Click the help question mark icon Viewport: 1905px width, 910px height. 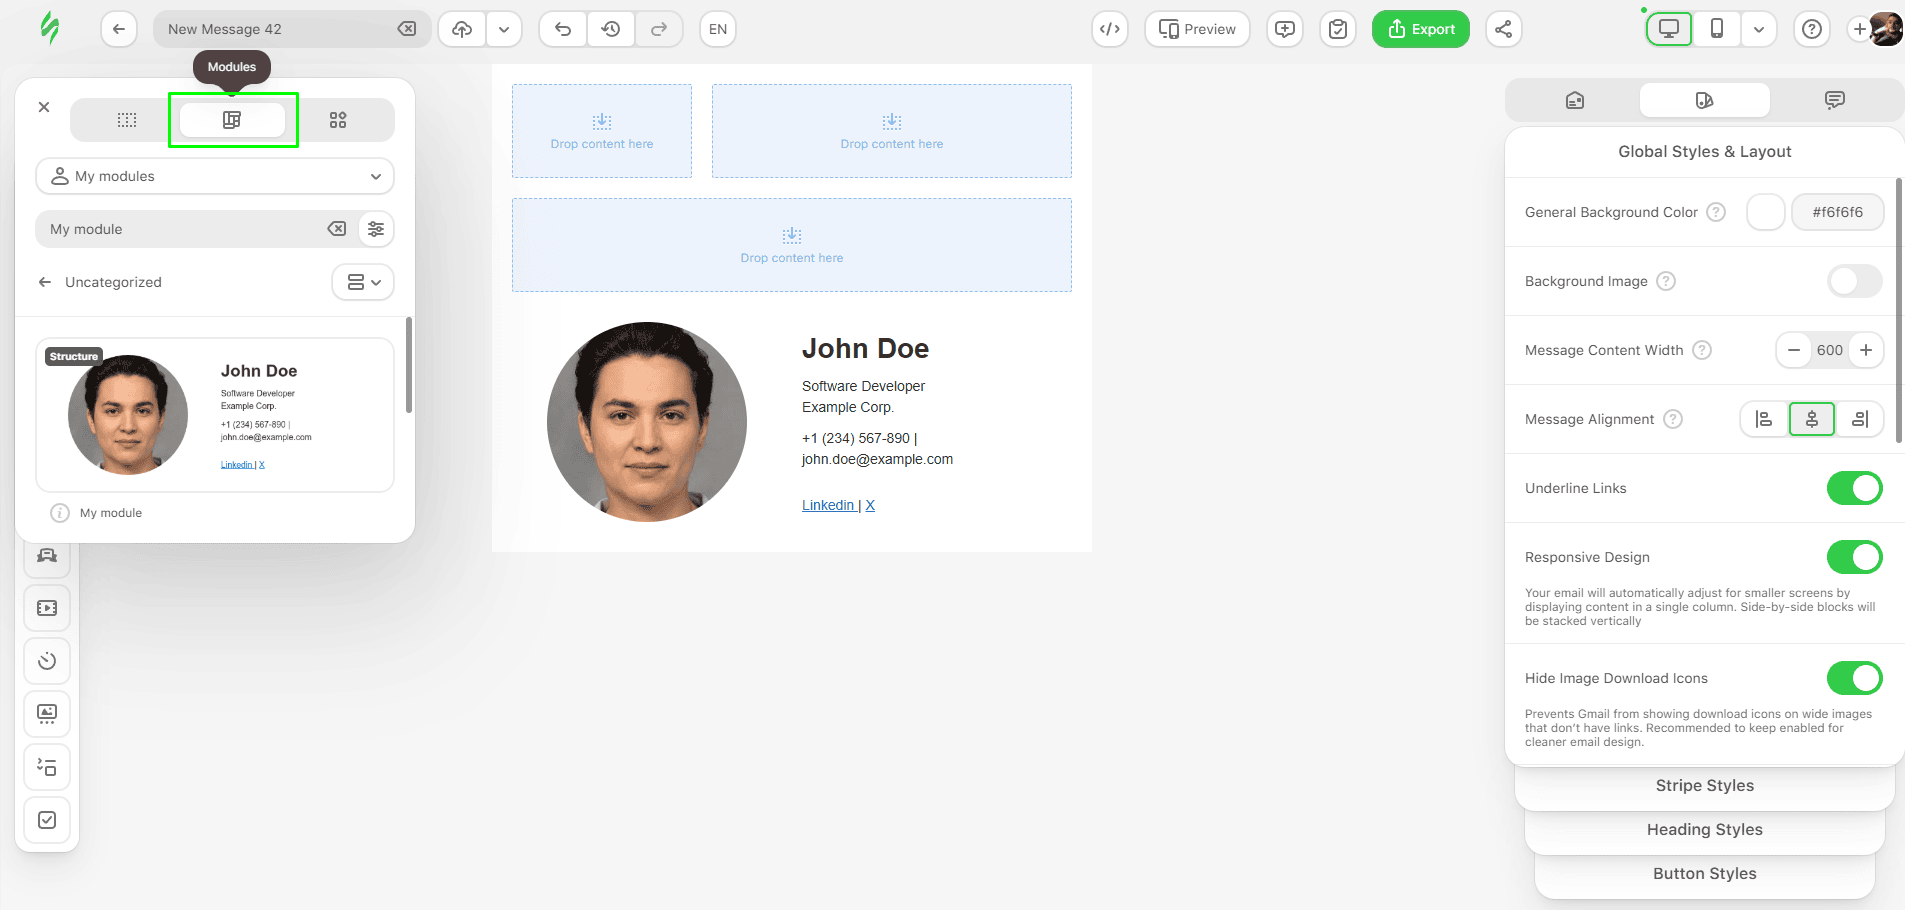pos(1811,29)
